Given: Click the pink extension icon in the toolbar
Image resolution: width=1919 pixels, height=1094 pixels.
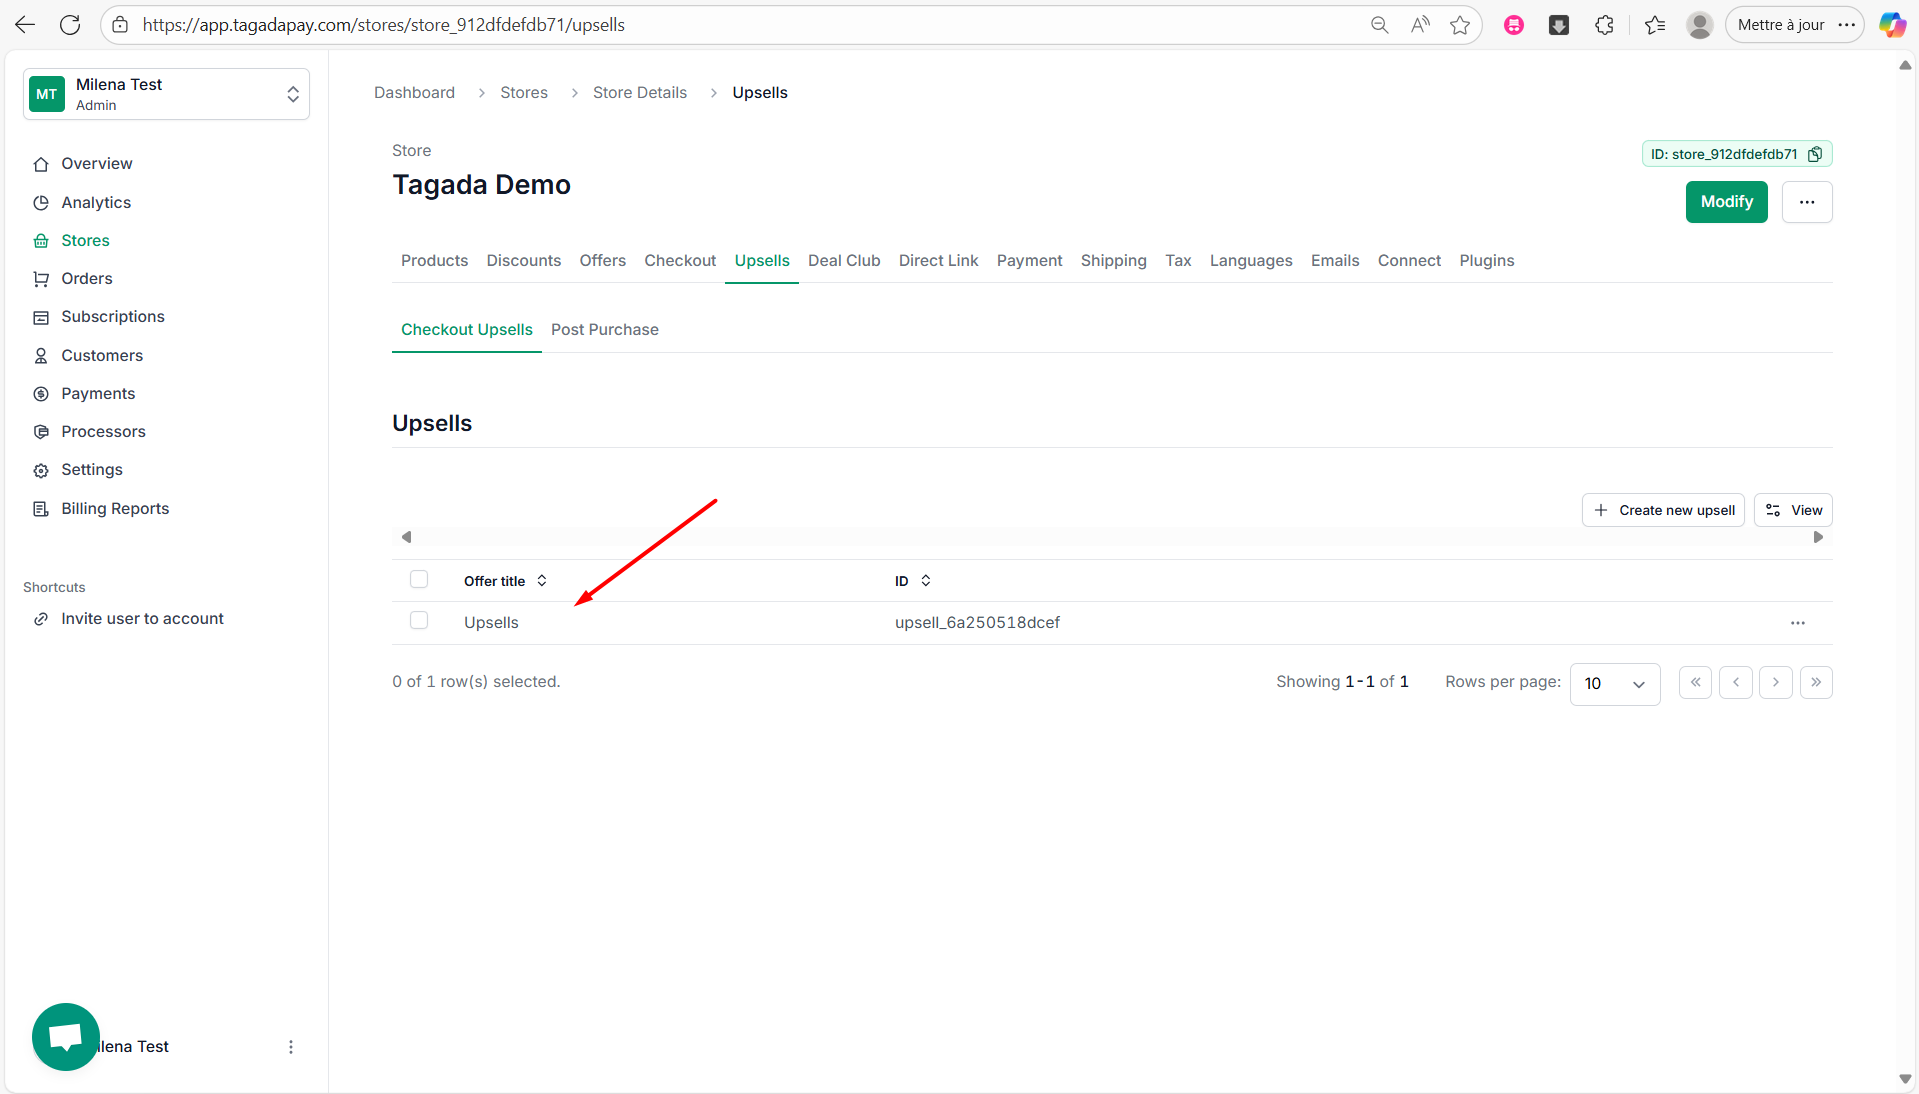Looking at the screenshot, I should (1514, 25).
